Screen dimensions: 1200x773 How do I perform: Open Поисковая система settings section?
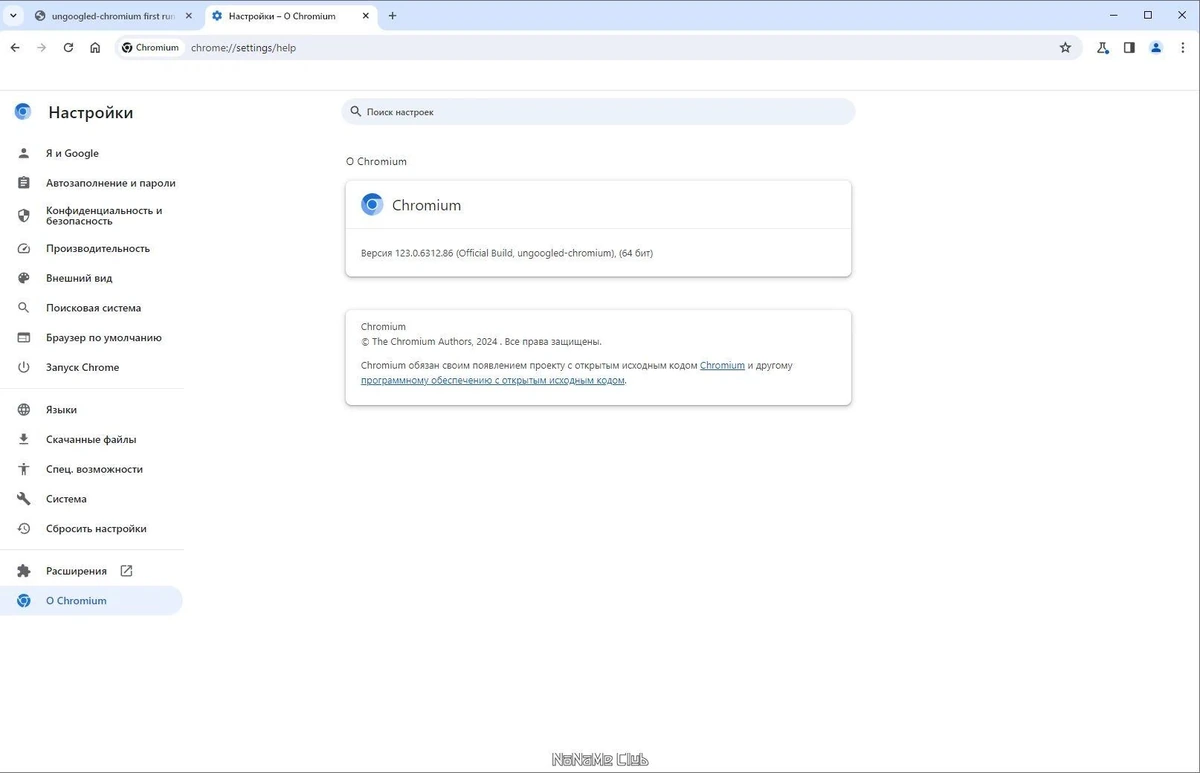tap(91, 308)
